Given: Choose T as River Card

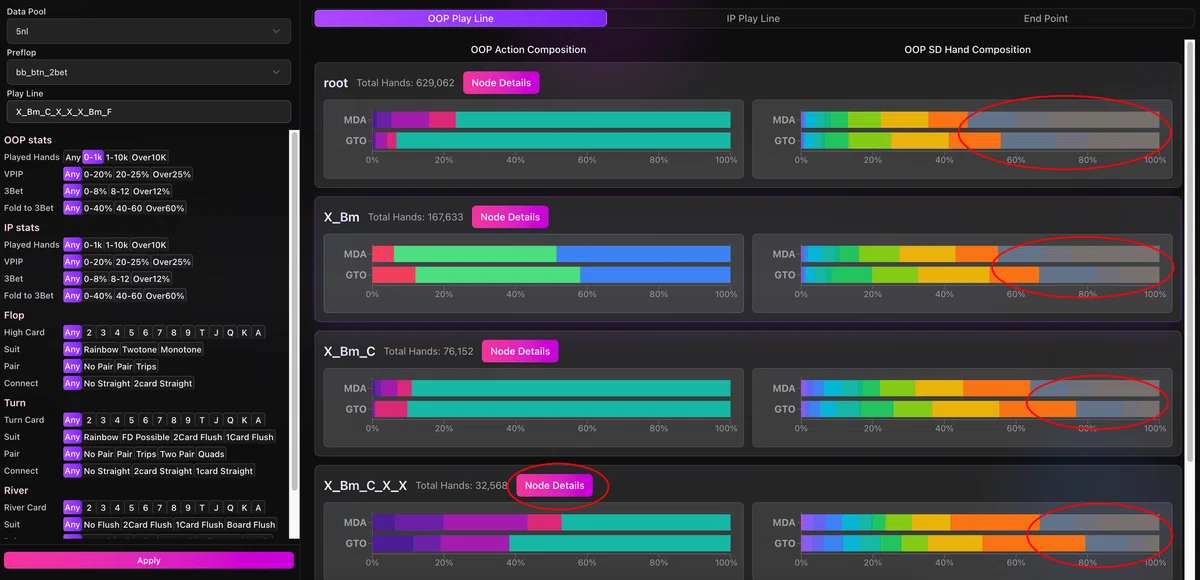Looking at the screenshot, I should click(x=202, y=508).
